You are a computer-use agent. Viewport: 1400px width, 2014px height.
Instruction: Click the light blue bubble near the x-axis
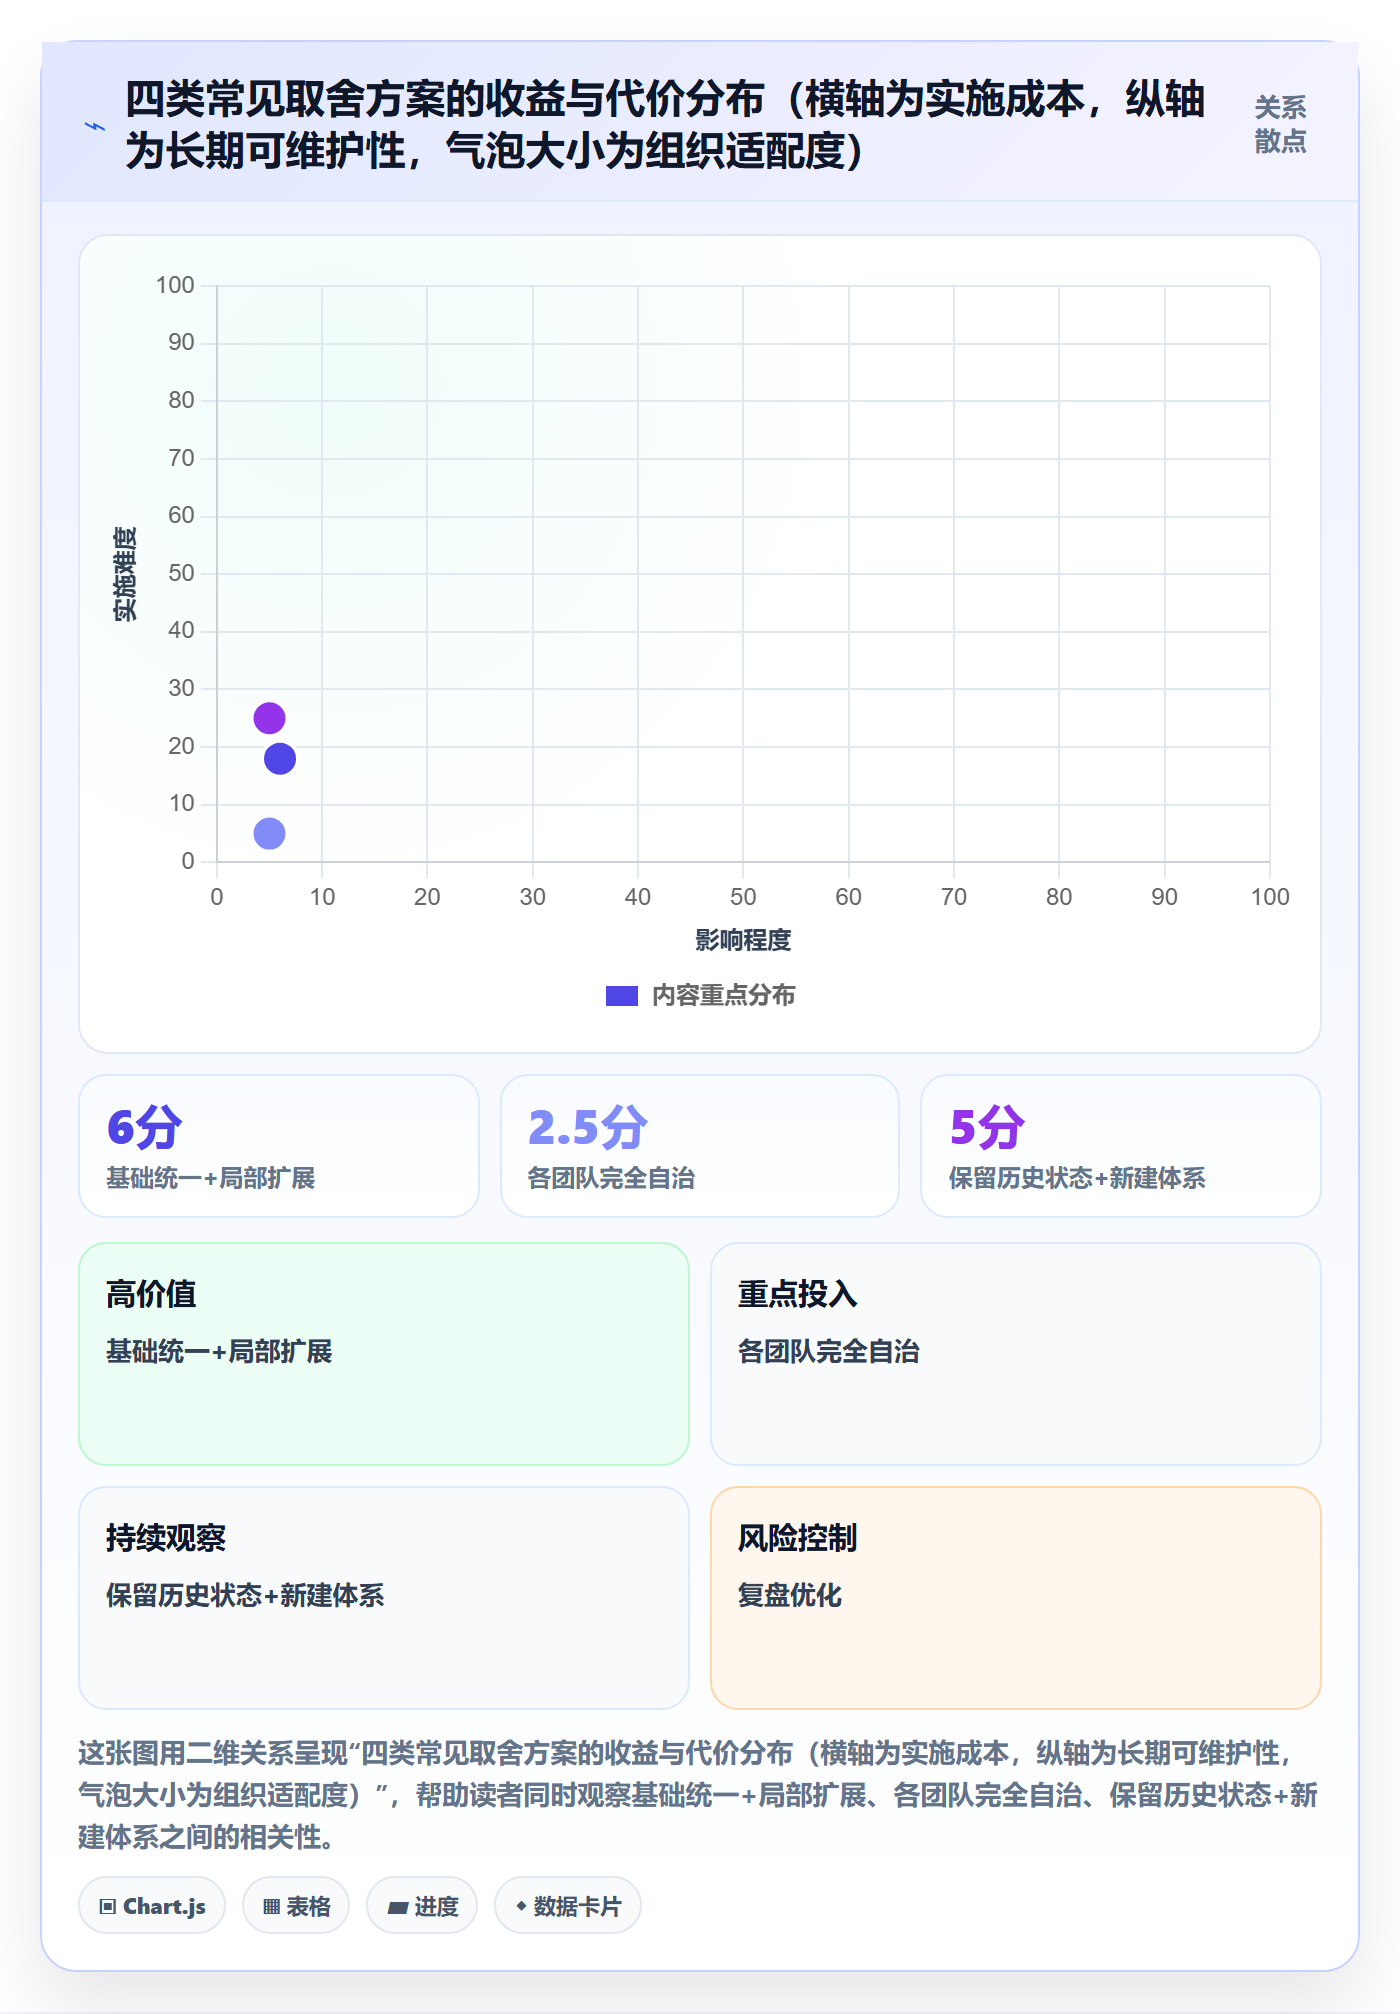coord(269,833)
